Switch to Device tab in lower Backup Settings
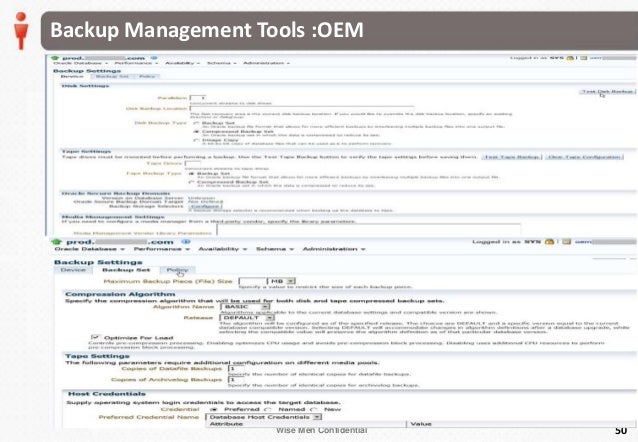Image resolution: width=638 pixels, height=442 pixels. 73,270
